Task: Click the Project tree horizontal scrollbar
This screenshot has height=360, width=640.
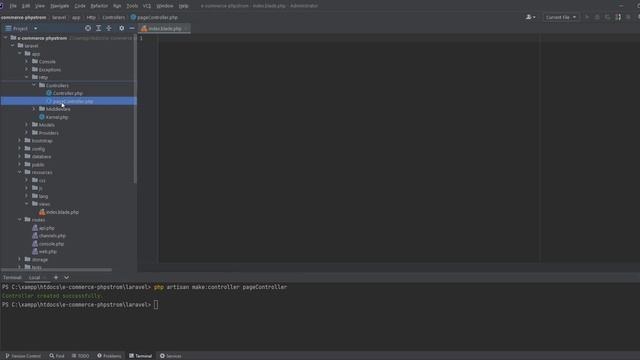Action: coord(56,270)
